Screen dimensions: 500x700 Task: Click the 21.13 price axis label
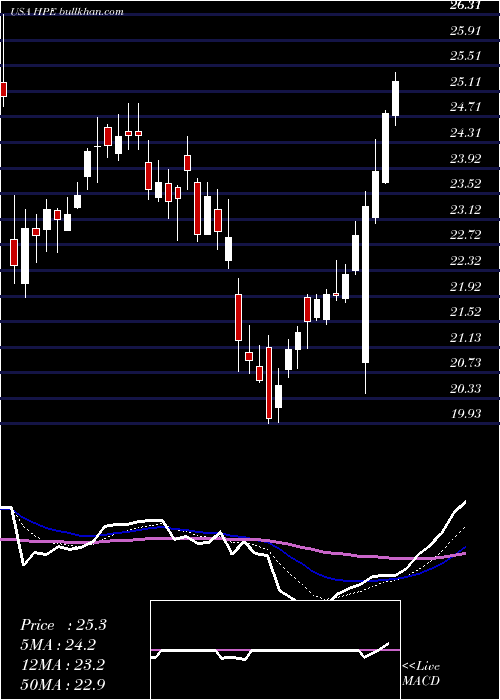[x=467, y=338]
